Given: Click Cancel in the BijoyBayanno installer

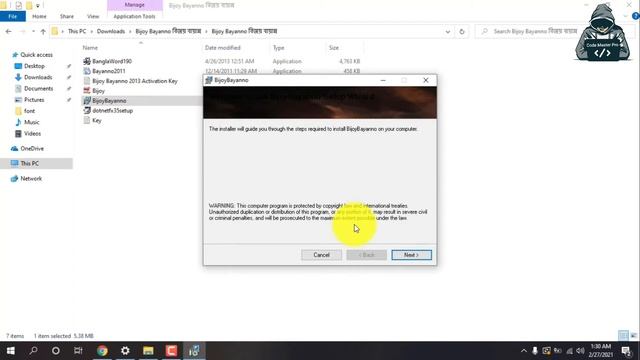Looking at the screenshot, I should tap(321, 255).
